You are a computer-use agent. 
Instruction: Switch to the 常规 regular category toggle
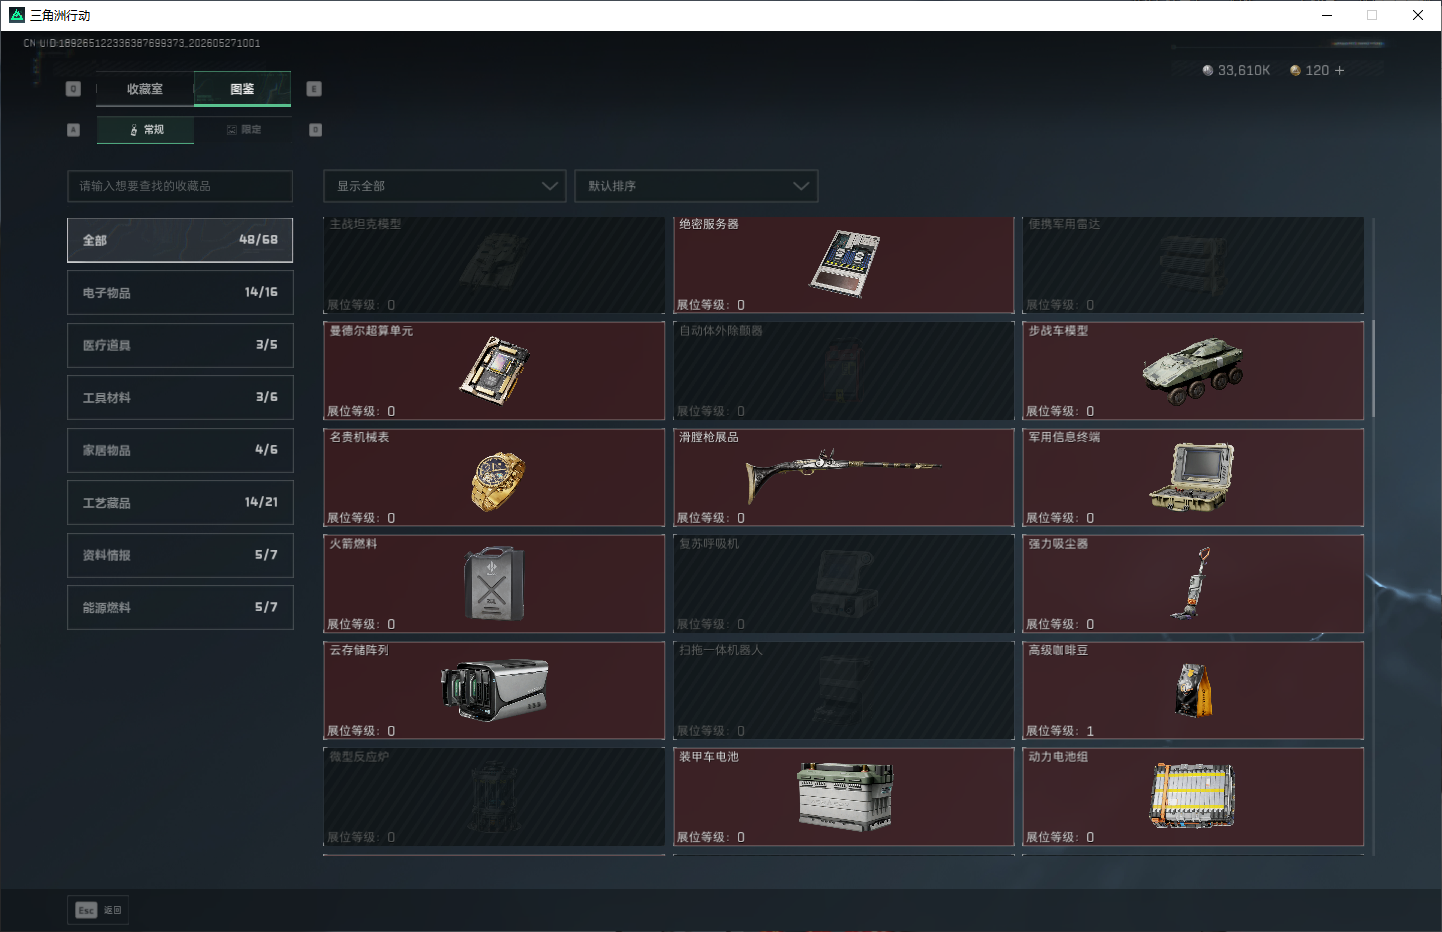pos(146,130)
